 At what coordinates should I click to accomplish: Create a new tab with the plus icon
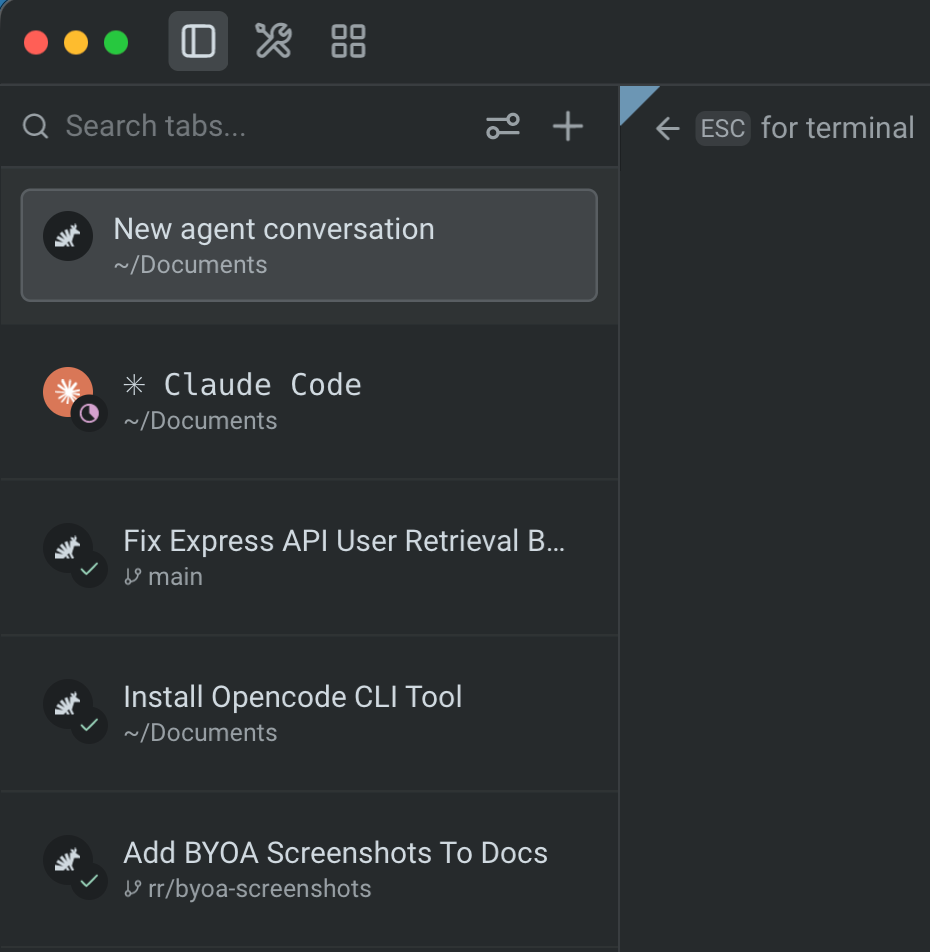point(567,126)
